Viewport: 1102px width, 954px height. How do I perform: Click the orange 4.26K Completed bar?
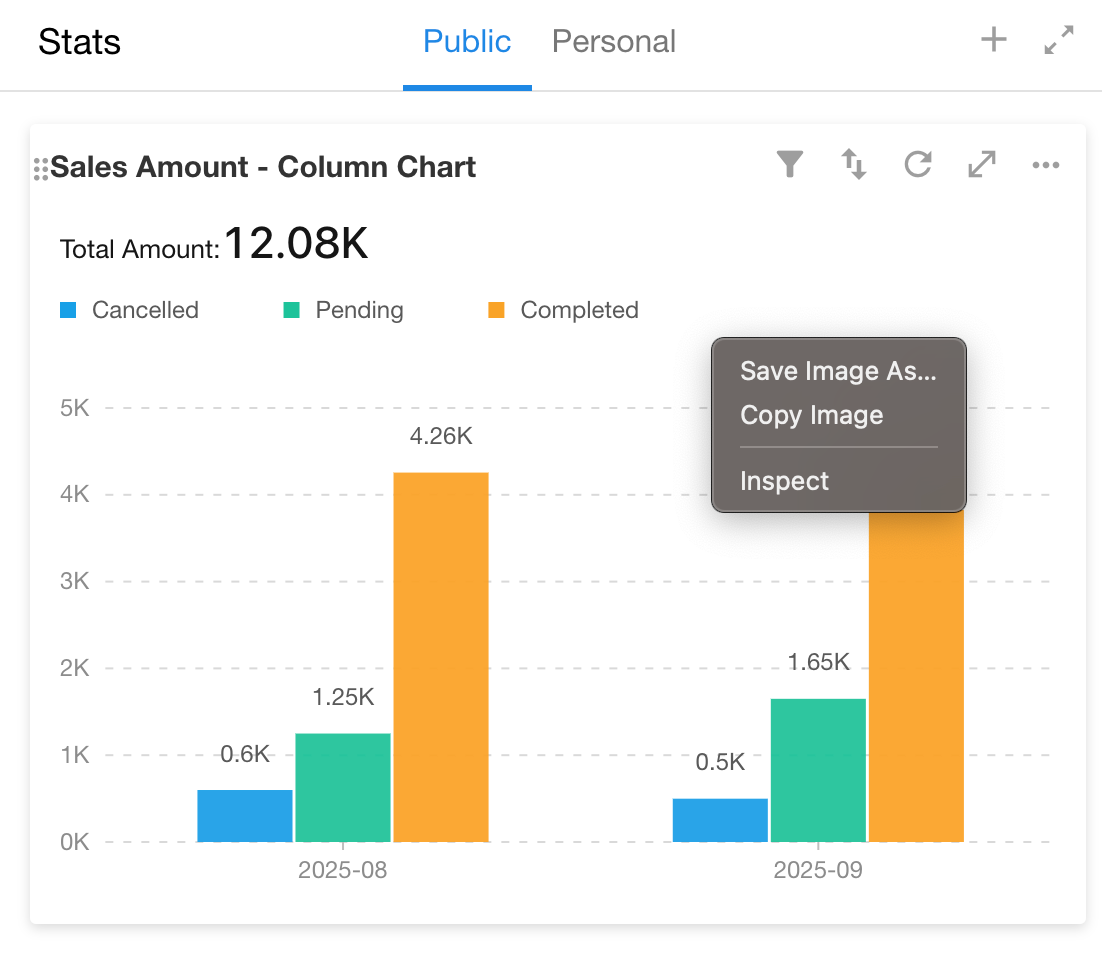(x=441, y=656)
